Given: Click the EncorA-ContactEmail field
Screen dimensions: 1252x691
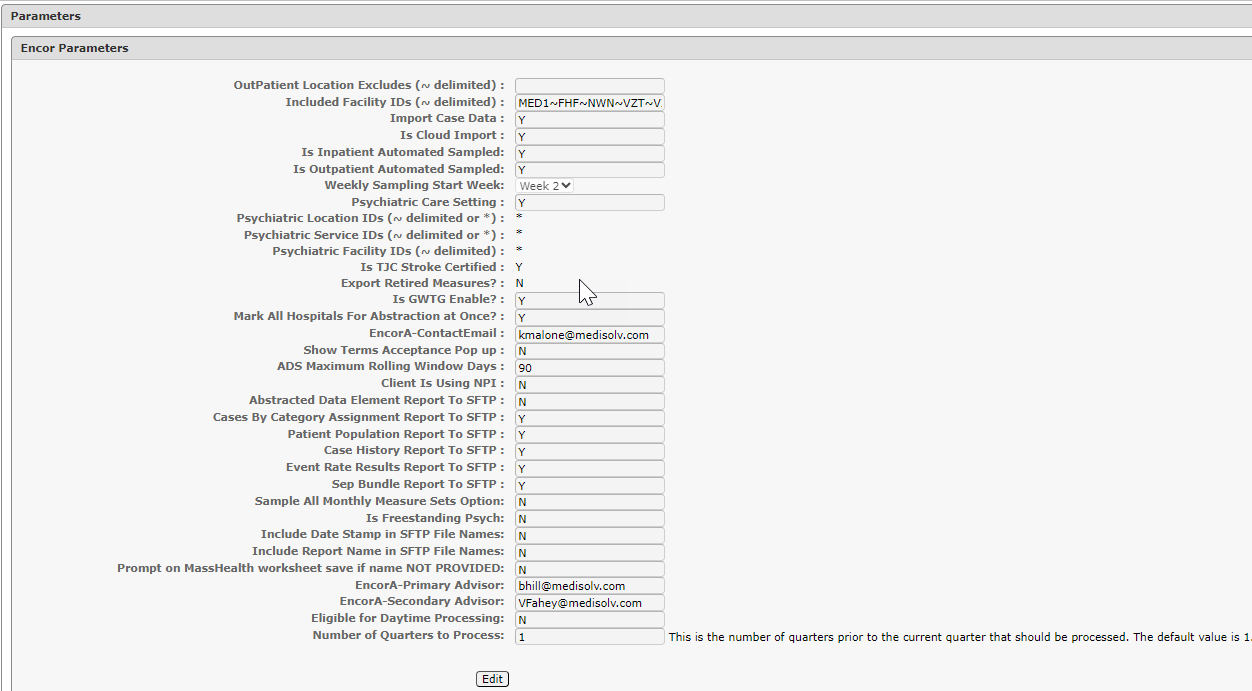Looking at the screenshot, I should point(590,334).
